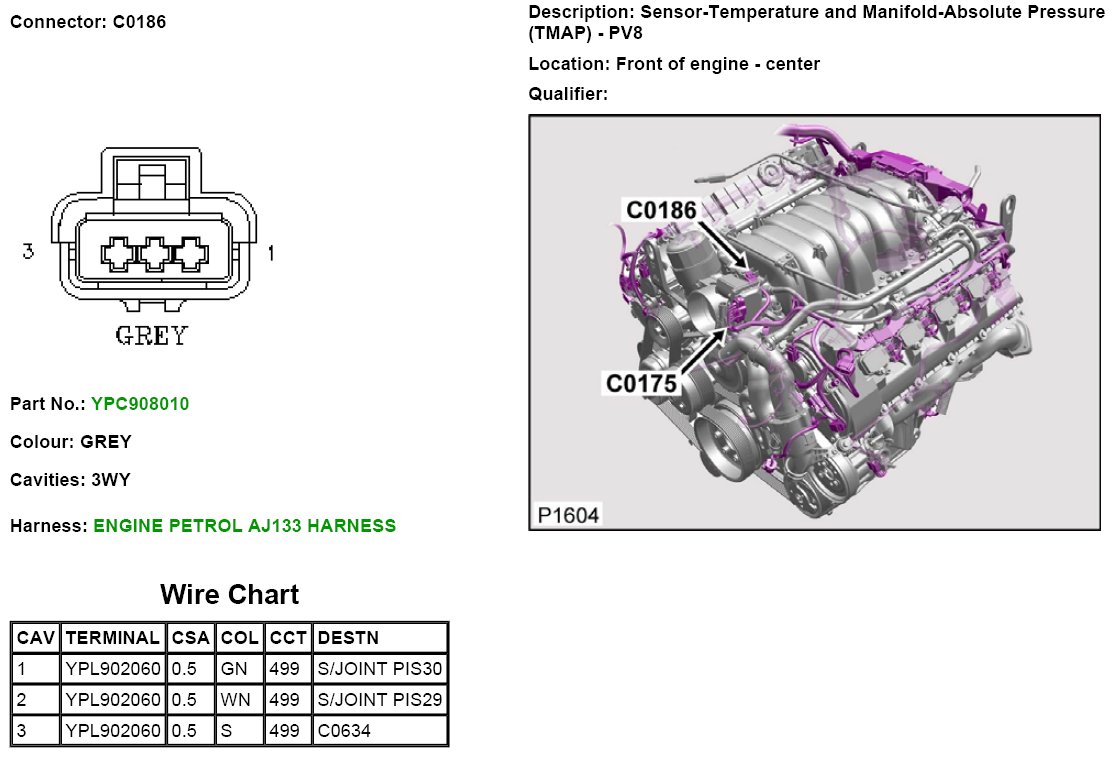1117x759 pixels.
Task: Open the YPC908010 part number link
Action: (x=139, y=405)
